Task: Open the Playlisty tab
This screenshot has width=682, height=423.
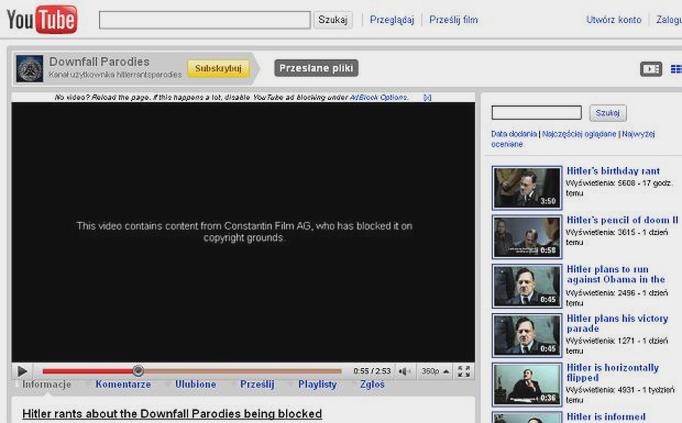Action: 317,385
